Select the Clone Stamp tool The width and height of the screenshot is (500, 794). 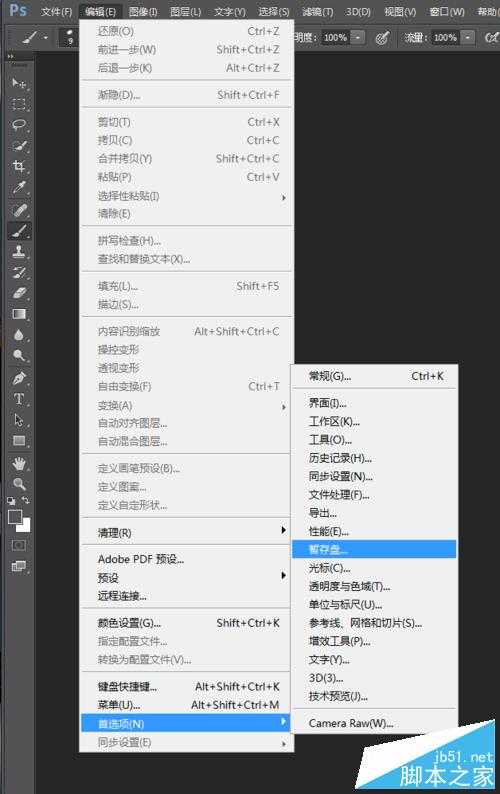click(x=19, y=252)
